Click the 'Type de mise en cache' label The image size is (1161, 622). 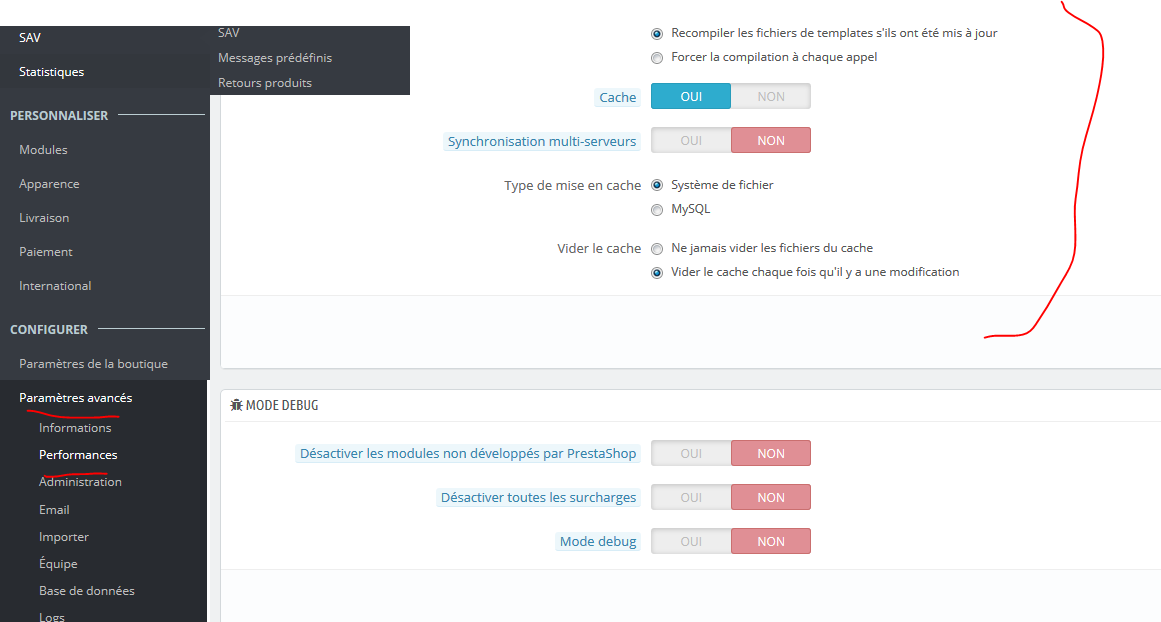[x=572, y=185]
